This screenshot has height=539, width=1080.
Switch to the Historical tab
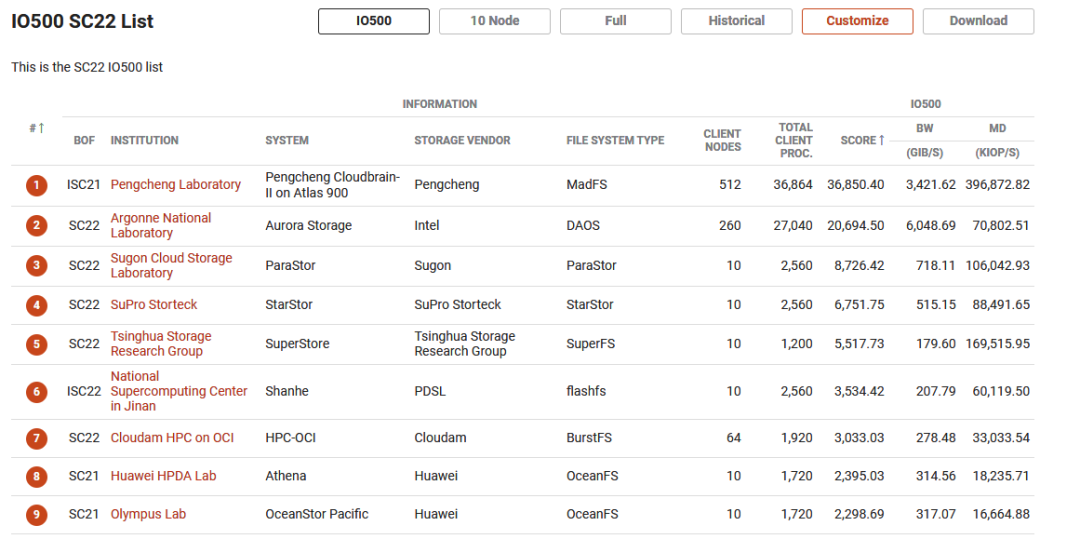736,21
